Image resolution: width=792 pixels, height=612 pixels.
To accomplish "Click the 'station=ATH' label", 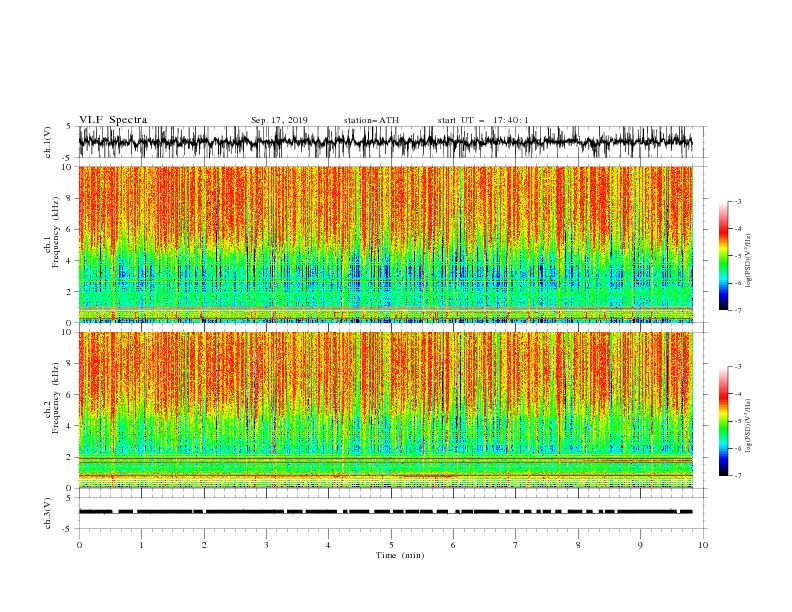I will pos(371,120).
